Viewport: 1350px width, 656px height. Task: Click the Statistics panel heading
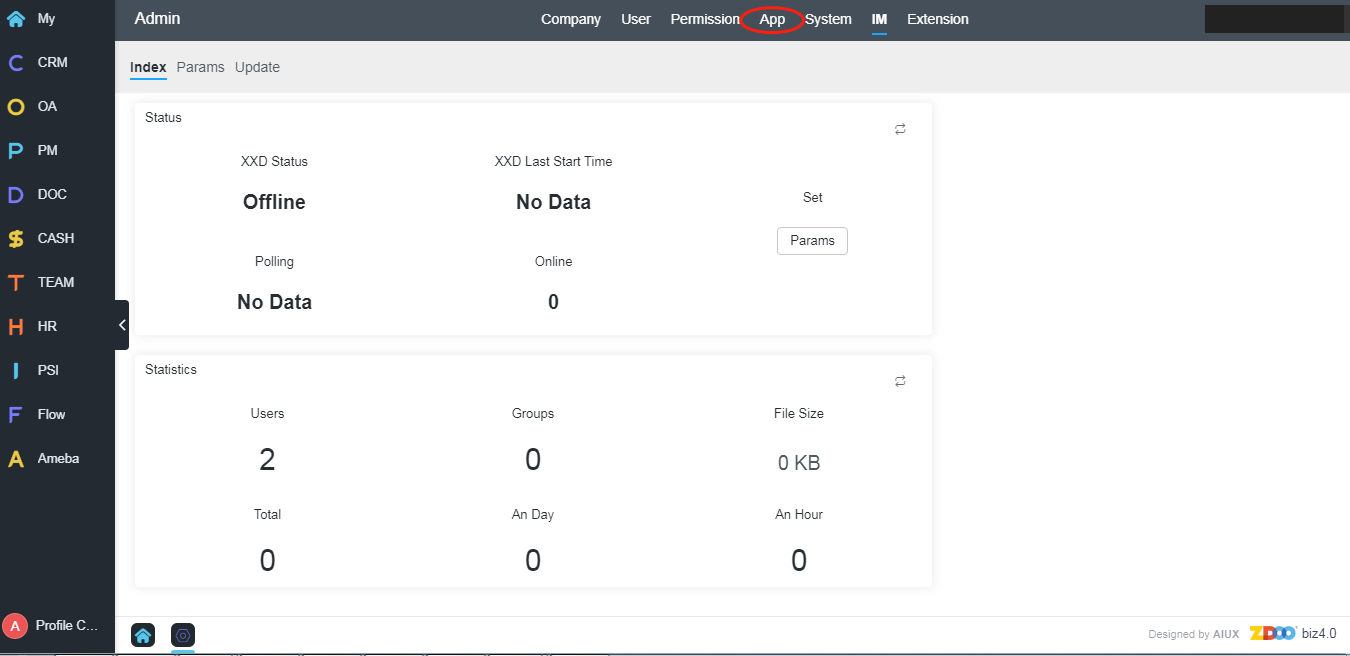[x=171, y=369]
